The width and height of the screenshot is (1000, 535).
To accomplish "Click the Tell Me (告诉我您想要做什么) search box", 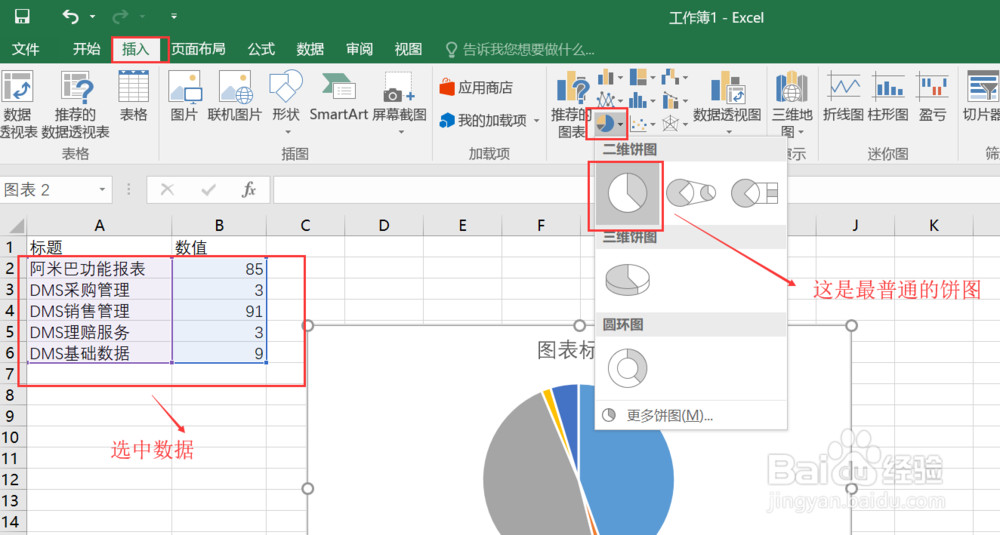I will pos(520,49).
